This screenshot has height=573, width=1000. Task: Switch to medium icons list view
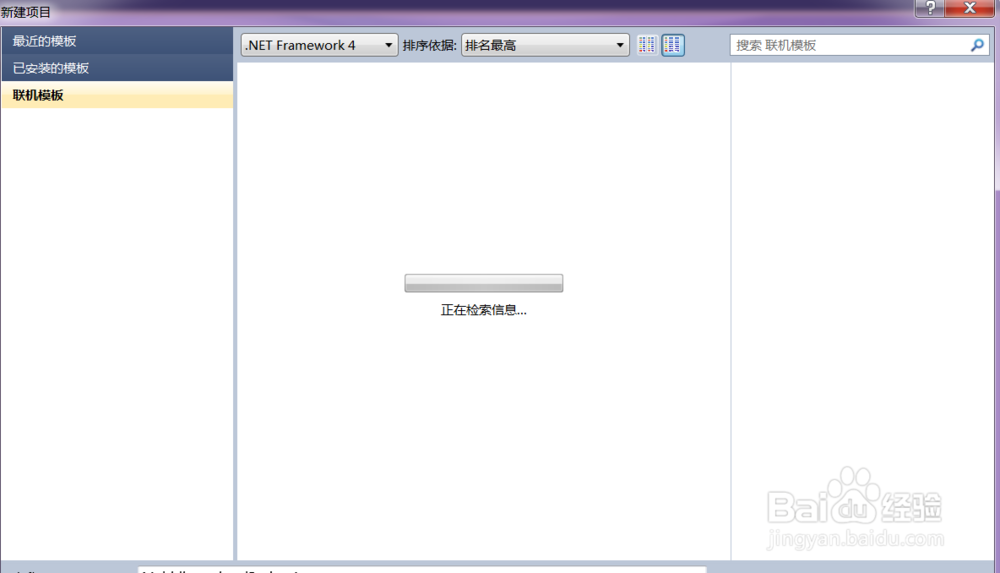click(x=673, y=45)
